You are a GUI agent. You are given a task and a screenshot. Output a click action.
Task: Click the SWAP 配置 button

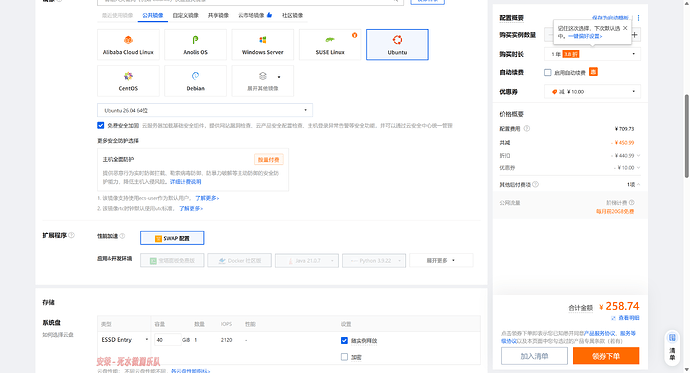(x=172, y=238)
